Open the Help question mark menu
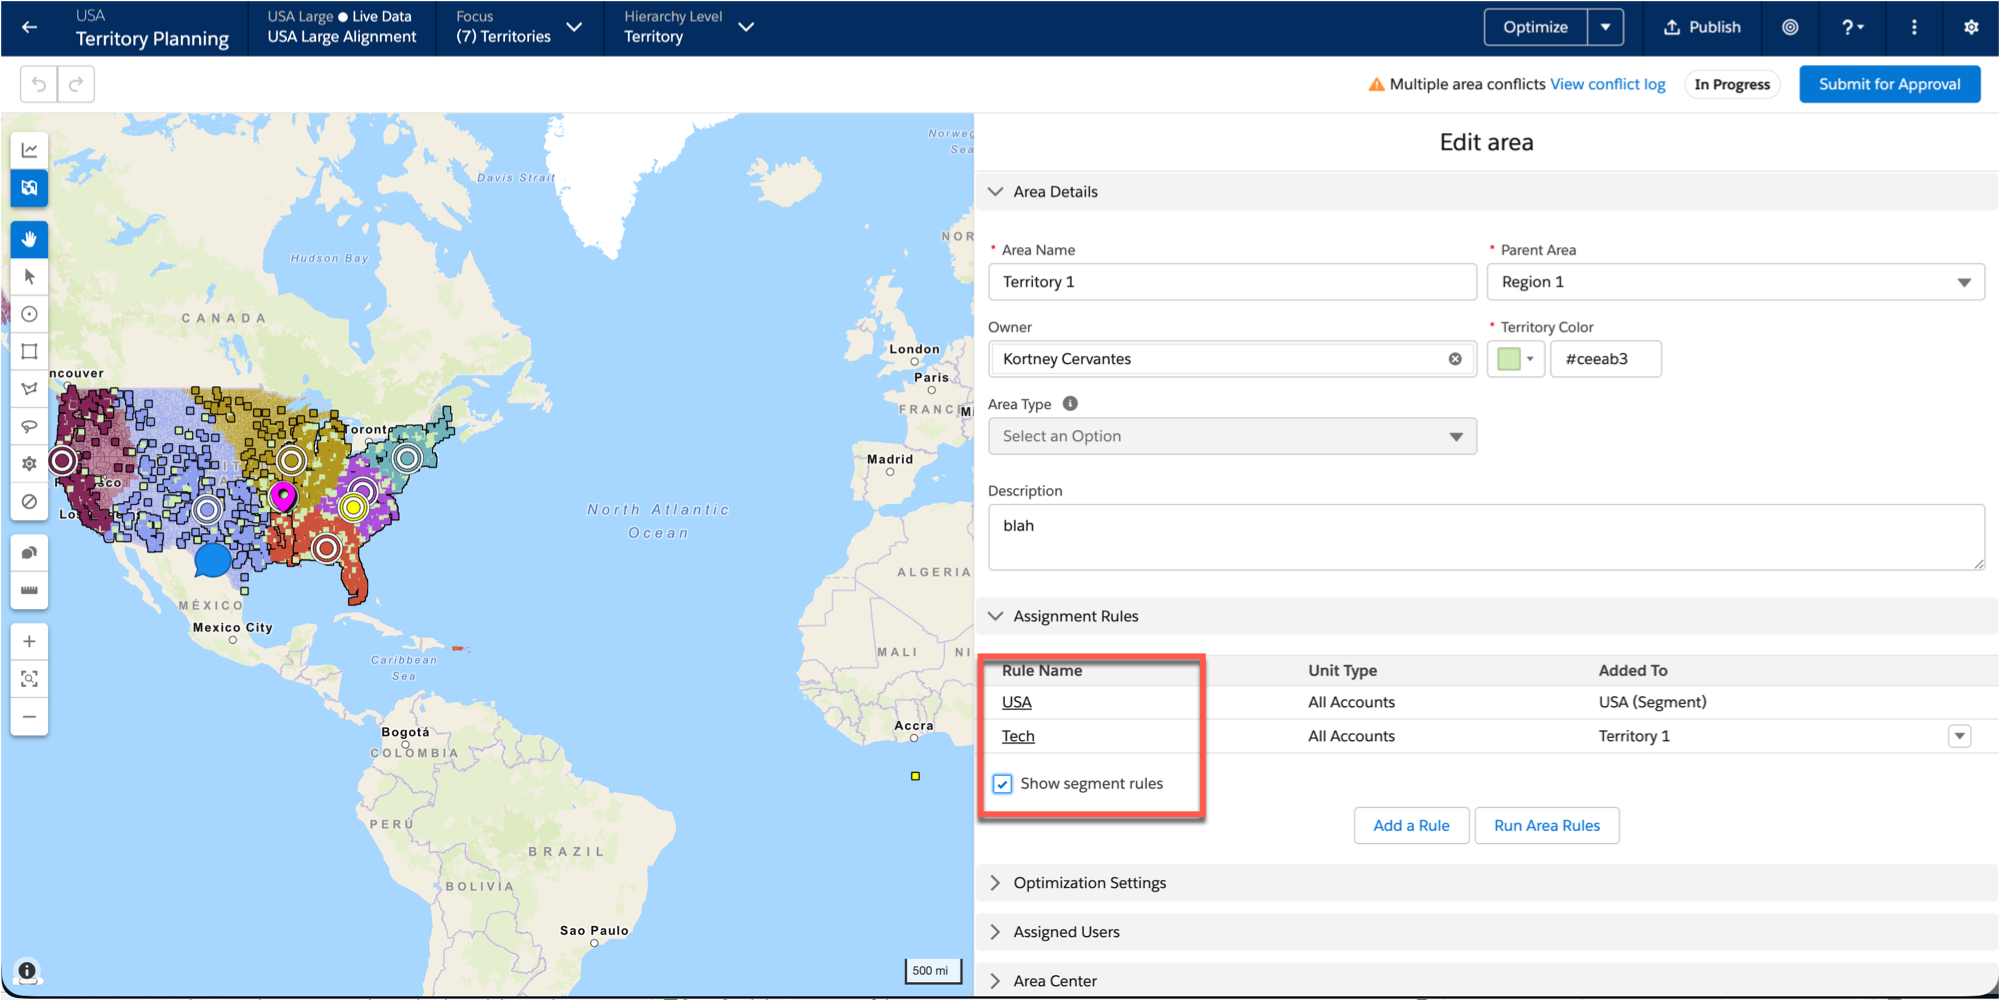The width and height of the screenshot is (2000, 1000). [x=1852, y=27]
